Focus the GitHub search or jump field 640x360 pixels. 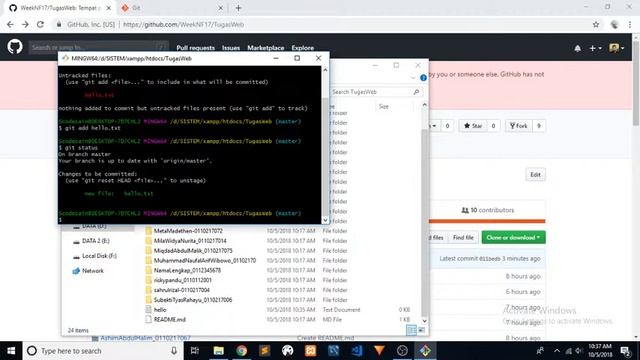coord(98,47)
